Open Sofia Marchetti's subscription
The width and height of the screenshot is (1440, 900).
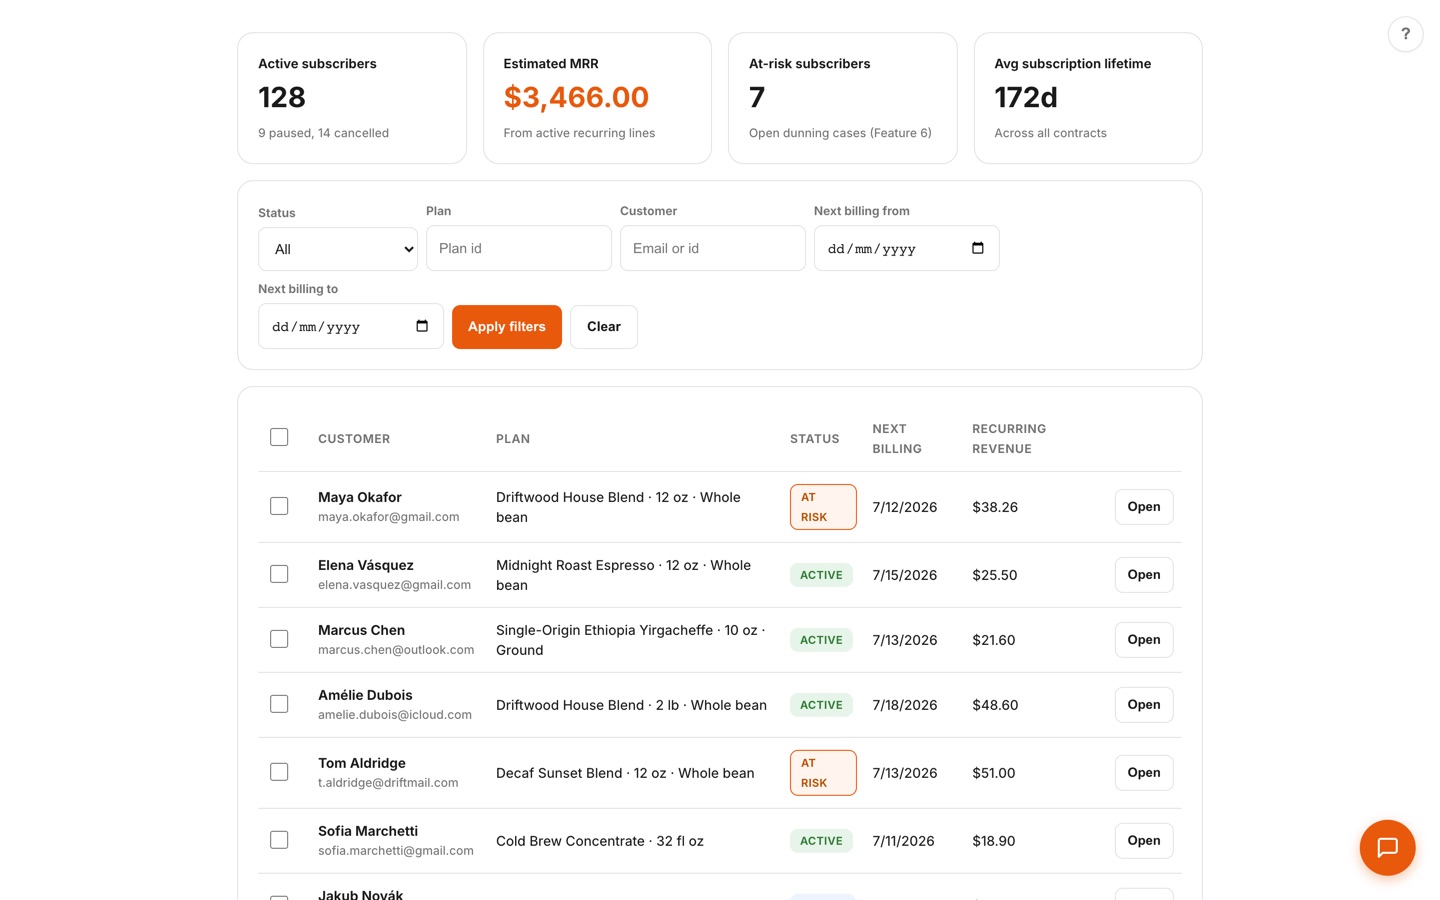[1144, 841]
